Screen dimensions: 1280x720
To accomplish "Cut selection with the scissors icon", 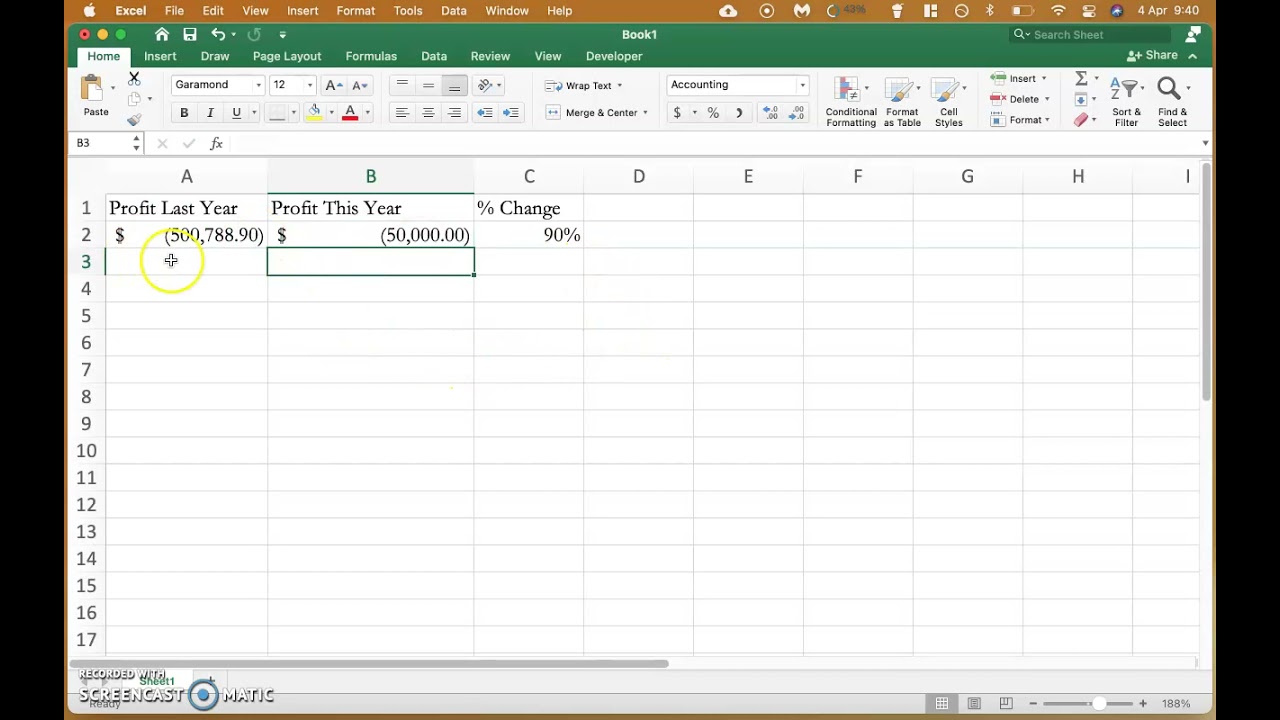I will 134,78.
